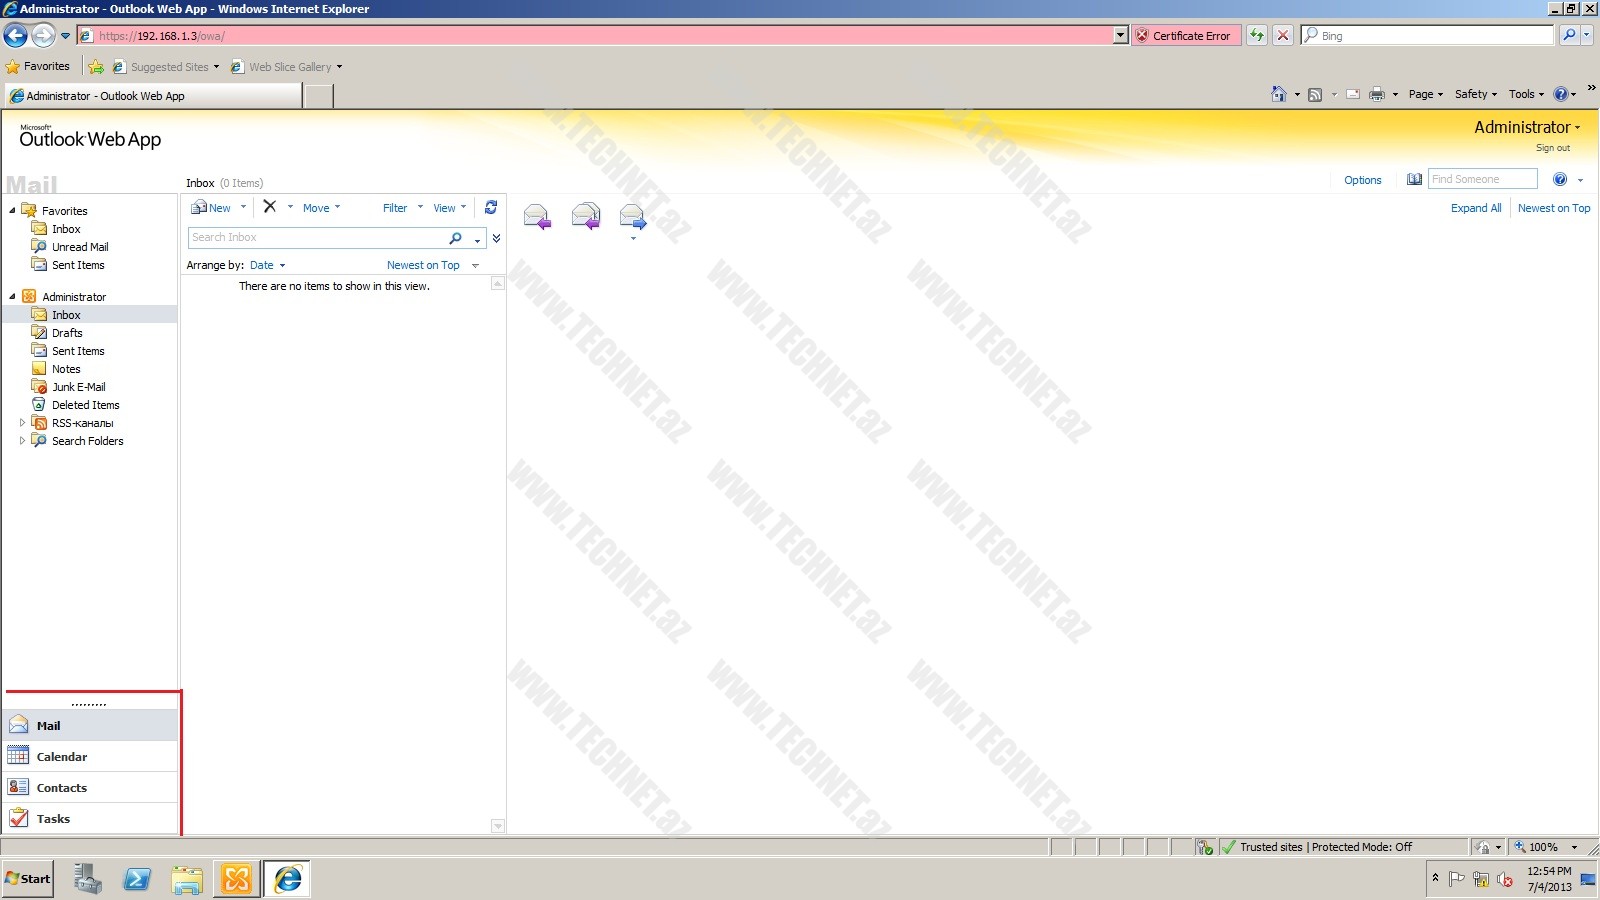This screenshot has height=900, width=1600.
Task: Open the View menu in toolbar
Action: pos(449,208)
